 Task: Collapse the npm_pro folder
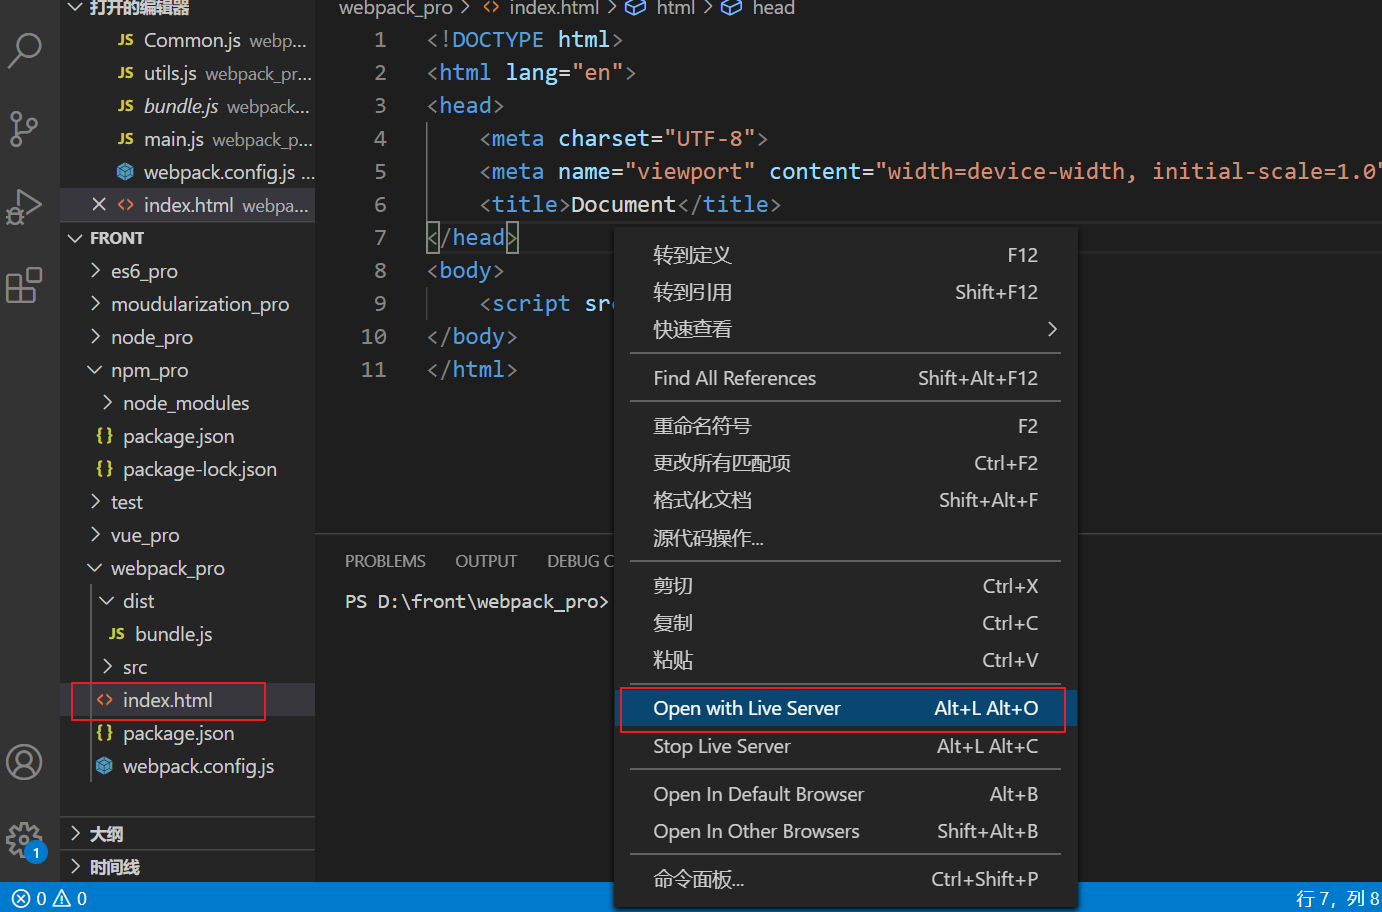(x=95, y=370)
